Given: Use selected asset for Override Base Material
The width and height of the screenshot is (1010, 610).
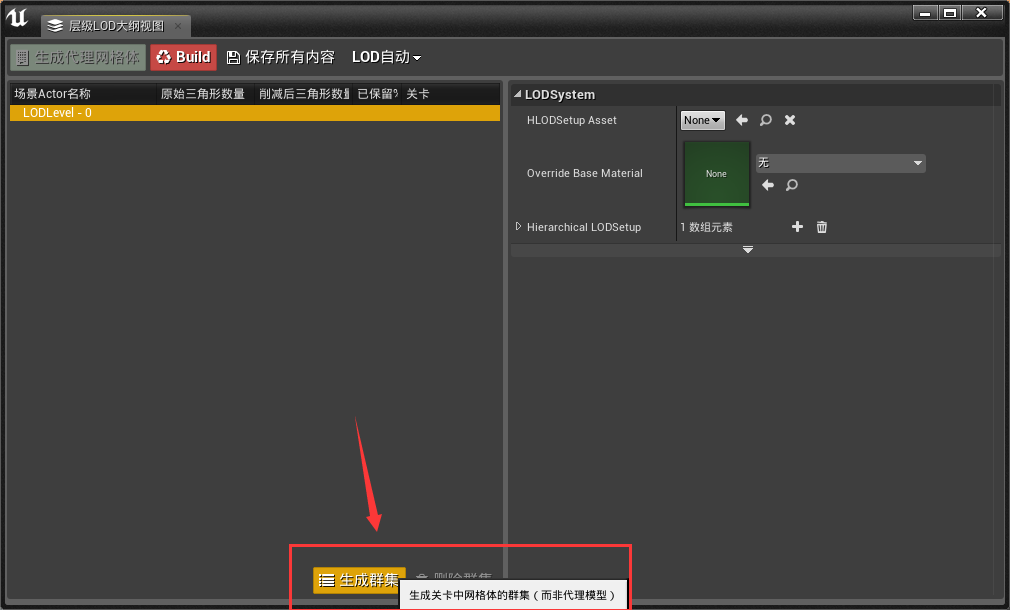Looking at the screenshot, I should pos(768,185).
